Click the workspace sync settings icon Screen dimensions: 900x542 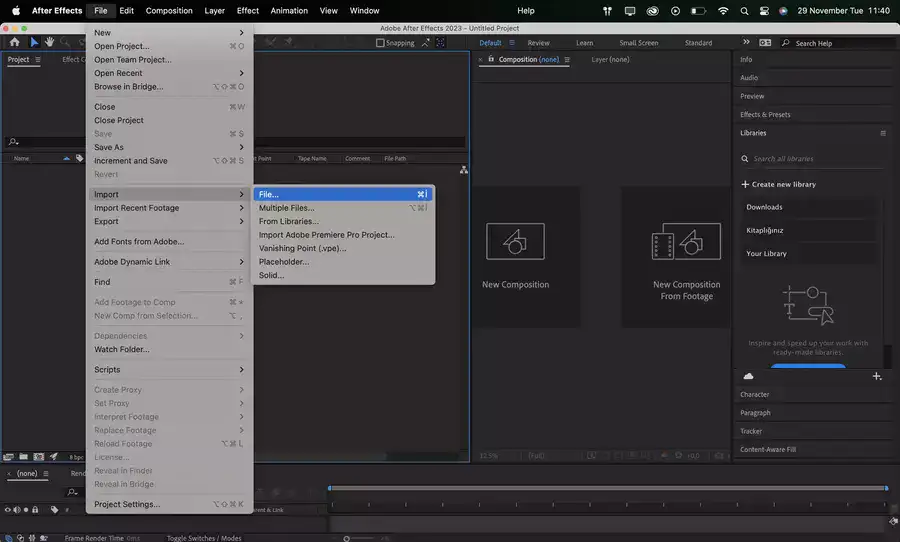pyautogui.click(x=765, y=42)
